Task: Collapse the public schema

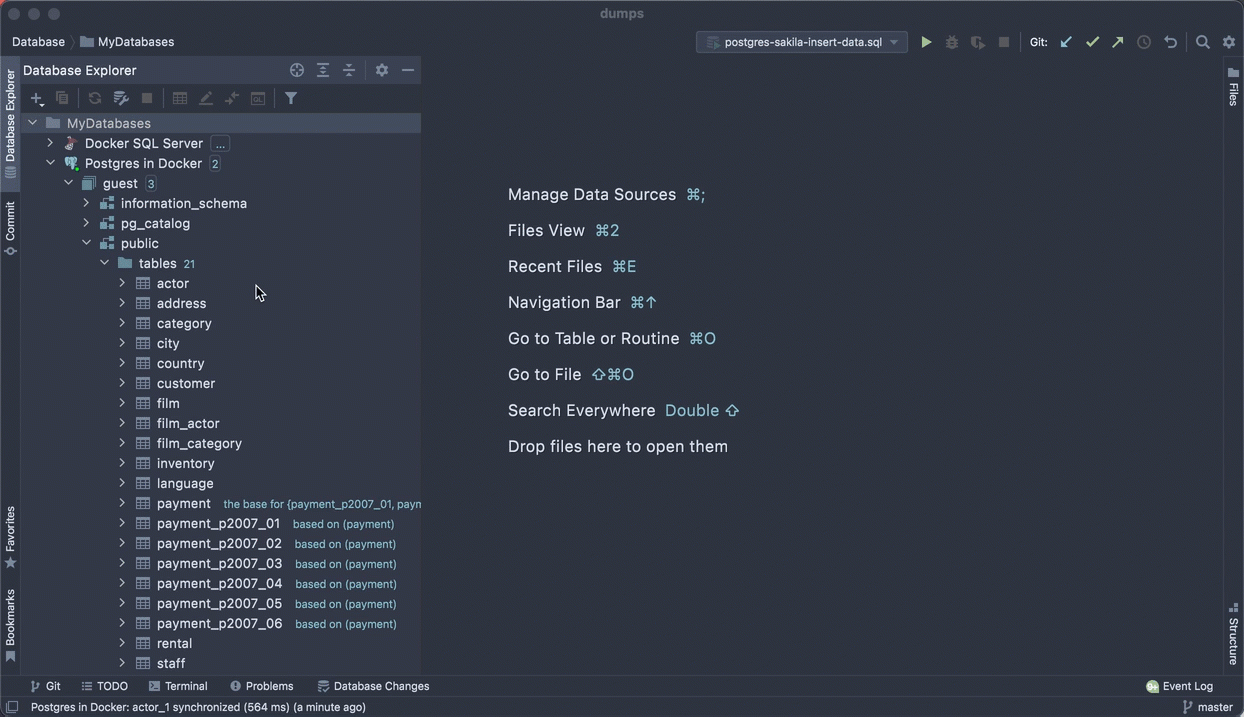Action: (86, 243)
